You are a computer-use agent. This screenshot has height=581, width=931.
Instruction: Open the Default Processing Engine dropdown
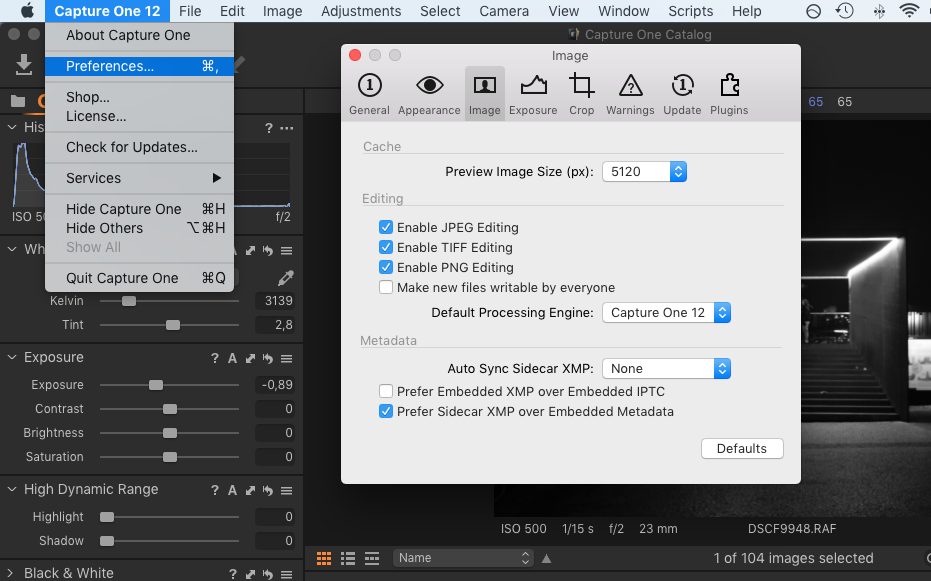(666, 312)
